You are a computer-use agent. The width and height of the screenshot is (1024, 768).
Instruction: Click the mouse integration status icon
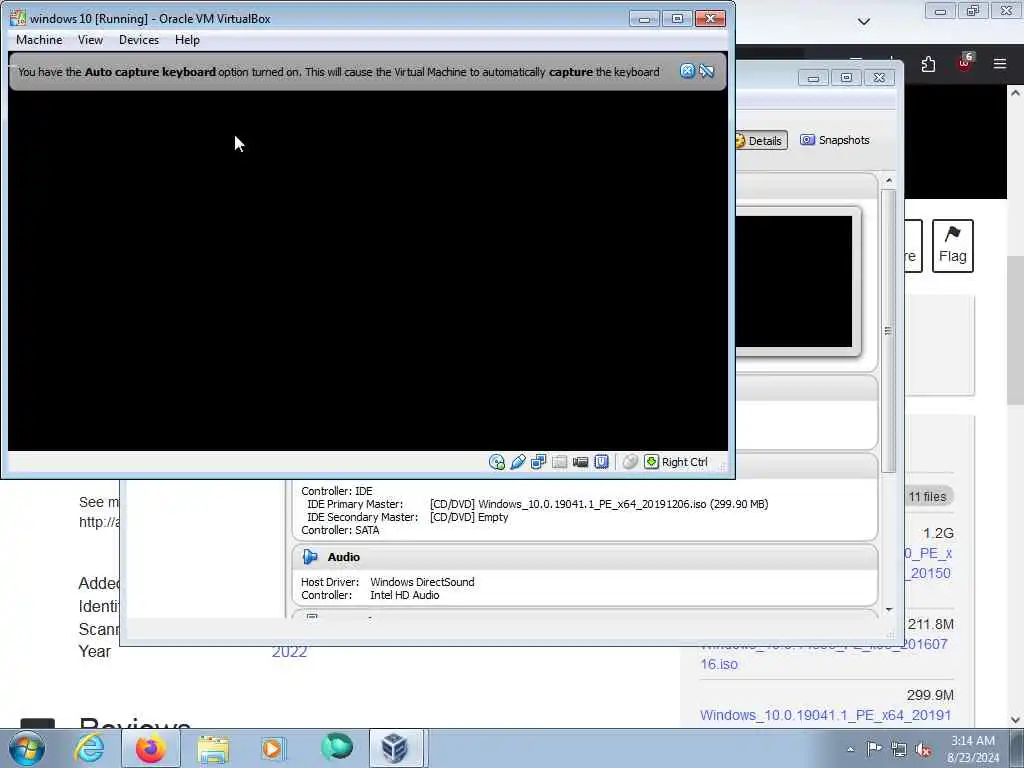click(x=630, y=462)
